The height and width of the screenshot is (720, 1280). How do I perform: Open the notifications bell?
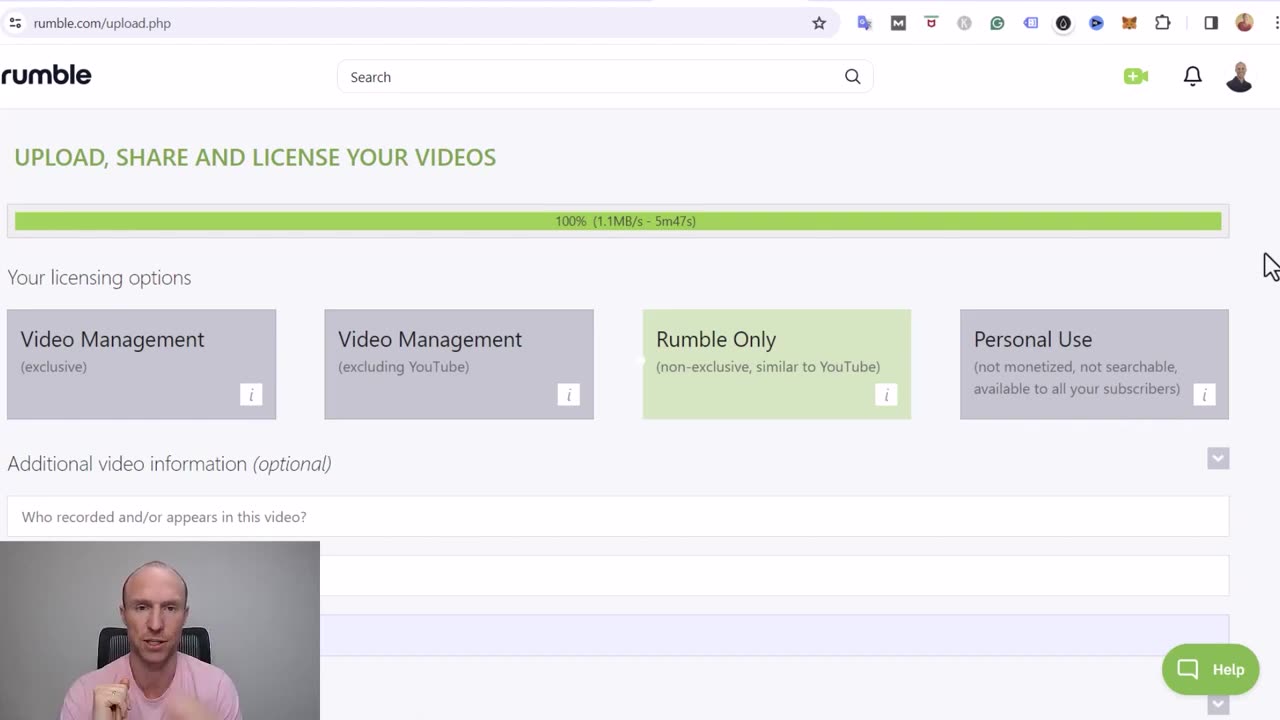pos(1192,76)
